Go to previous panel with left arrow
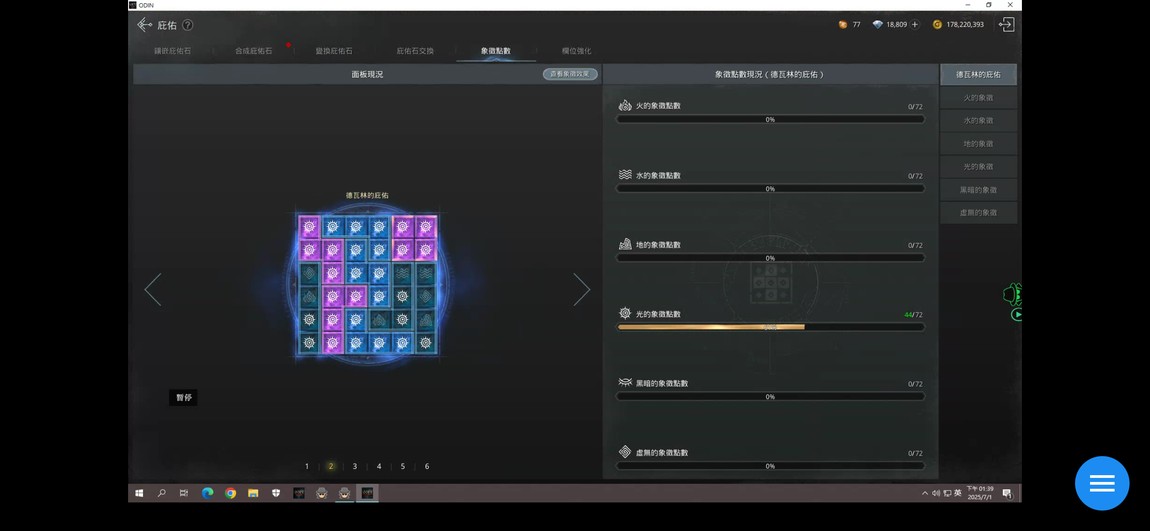The image size is (1150, 531). [153, 290]
